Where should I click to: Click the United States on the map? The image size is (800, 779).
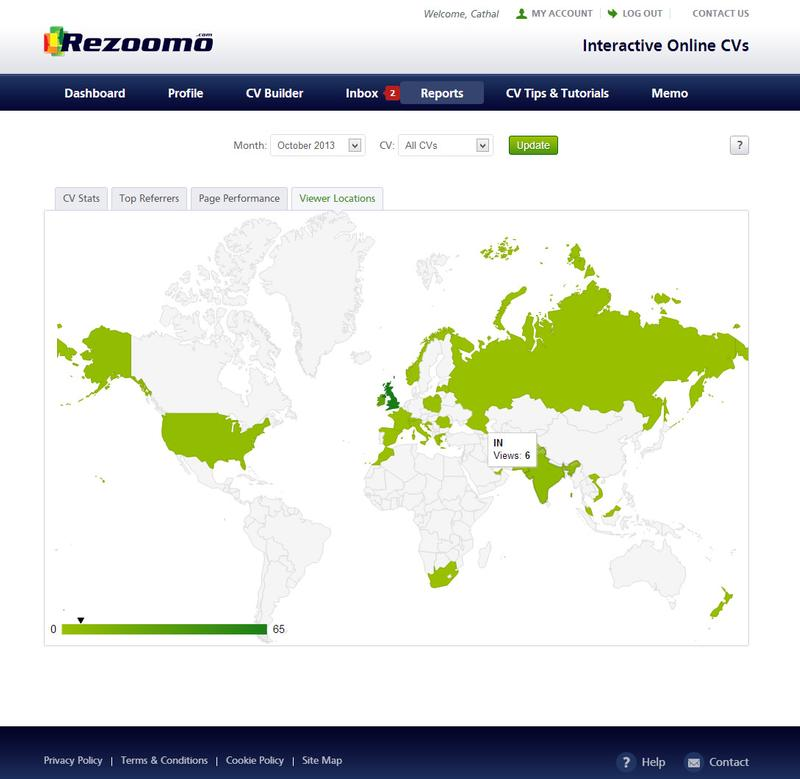210,435
